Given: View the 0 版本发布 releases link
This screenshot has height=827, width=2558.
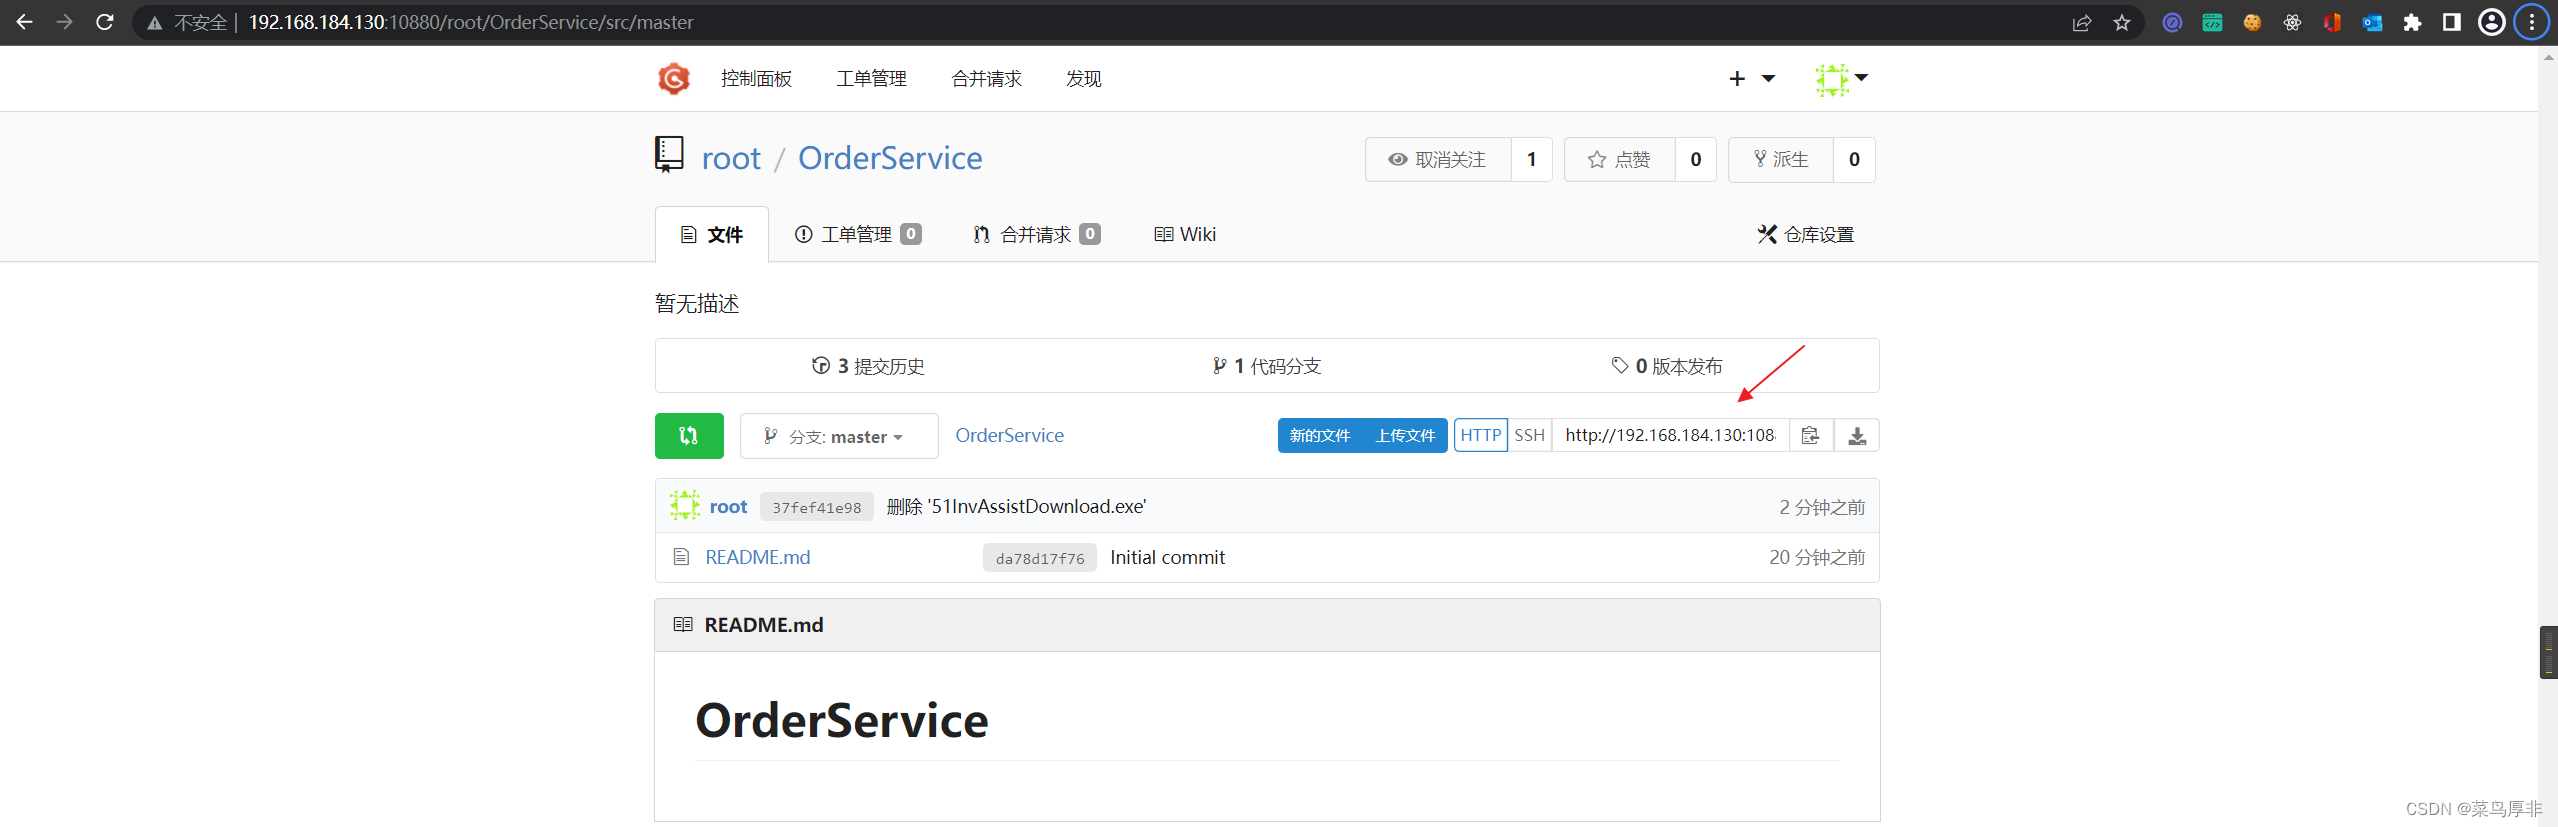Looking at the screenshot, I should pos(1667,366).
